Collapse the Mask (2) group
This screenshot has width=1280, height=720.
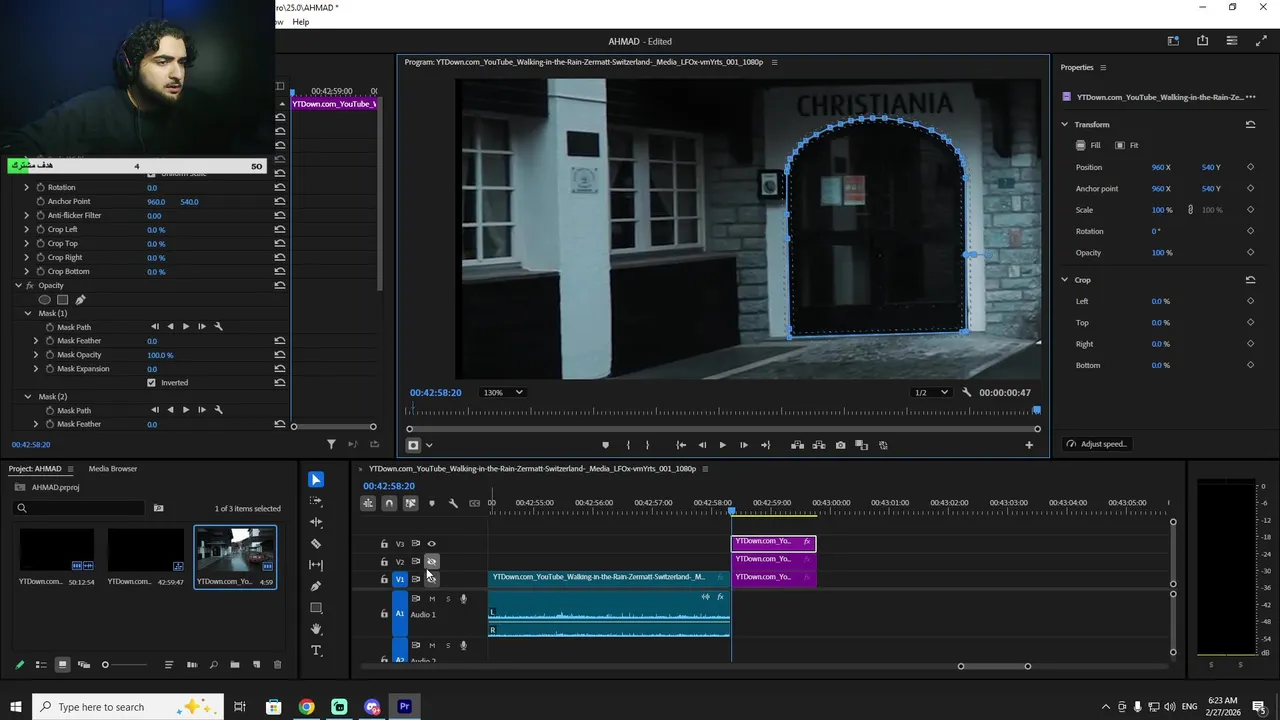pyautogui.click(x=28, y=396)
